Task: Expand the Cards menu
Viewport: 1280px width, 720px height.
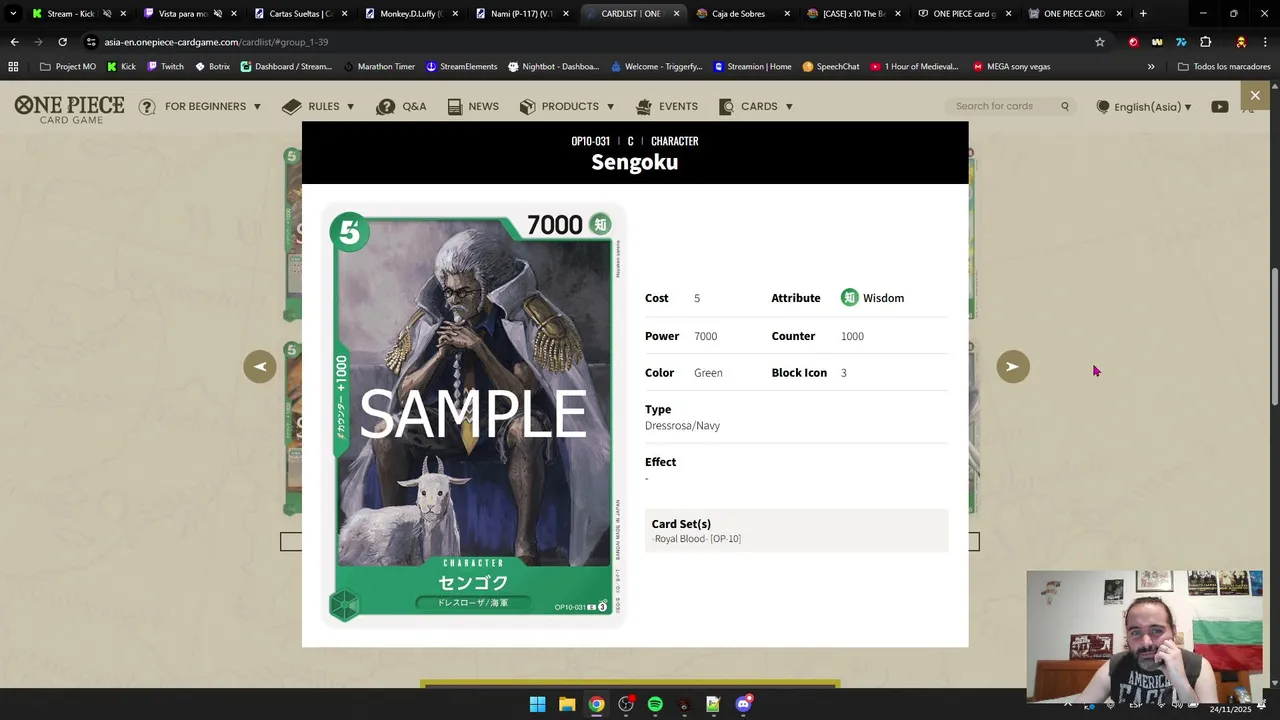Action: click(756, 106)
